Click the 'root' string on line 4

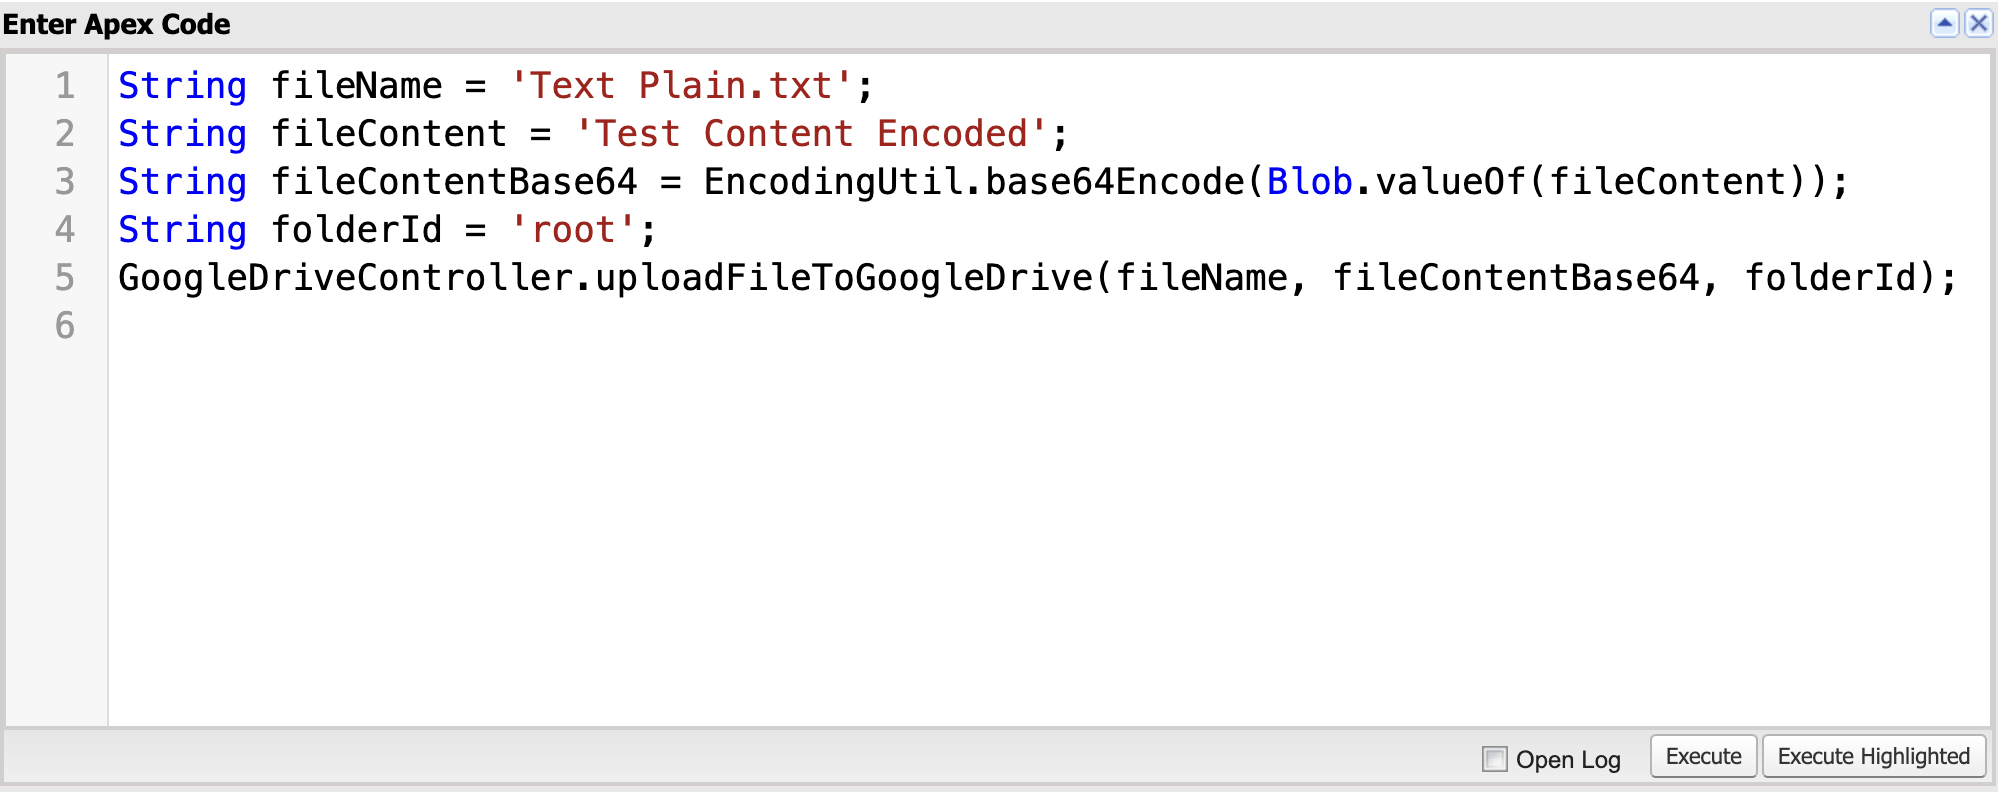(x=573, y=229)
